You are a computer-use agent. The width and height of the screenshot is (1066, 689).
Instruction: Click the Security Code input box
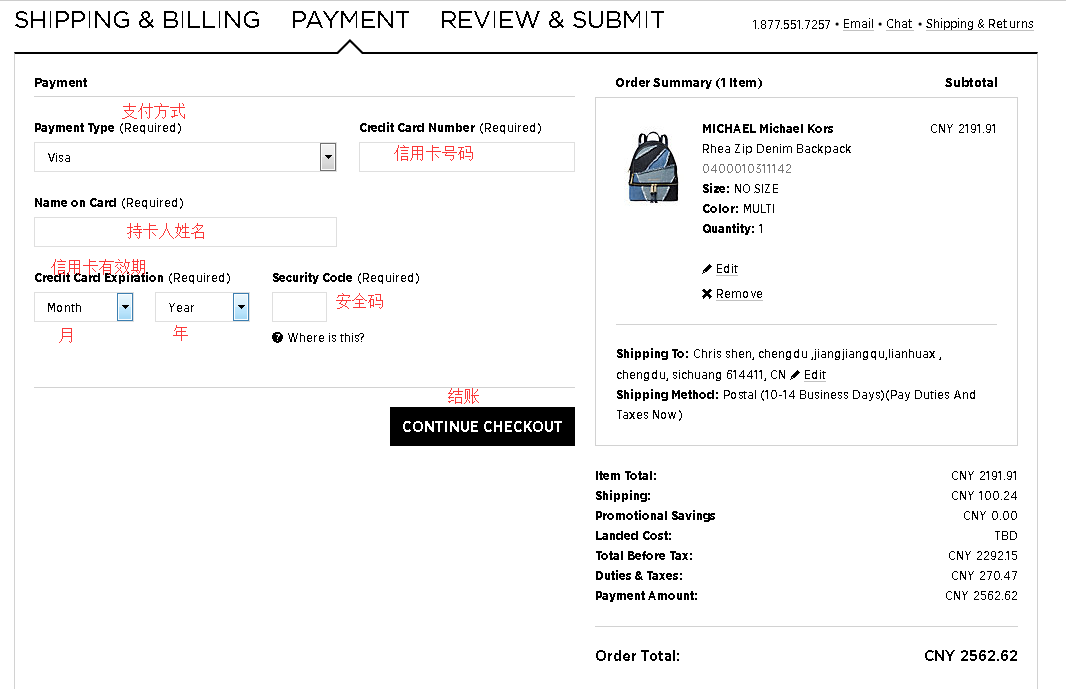(x=299, y=307)
